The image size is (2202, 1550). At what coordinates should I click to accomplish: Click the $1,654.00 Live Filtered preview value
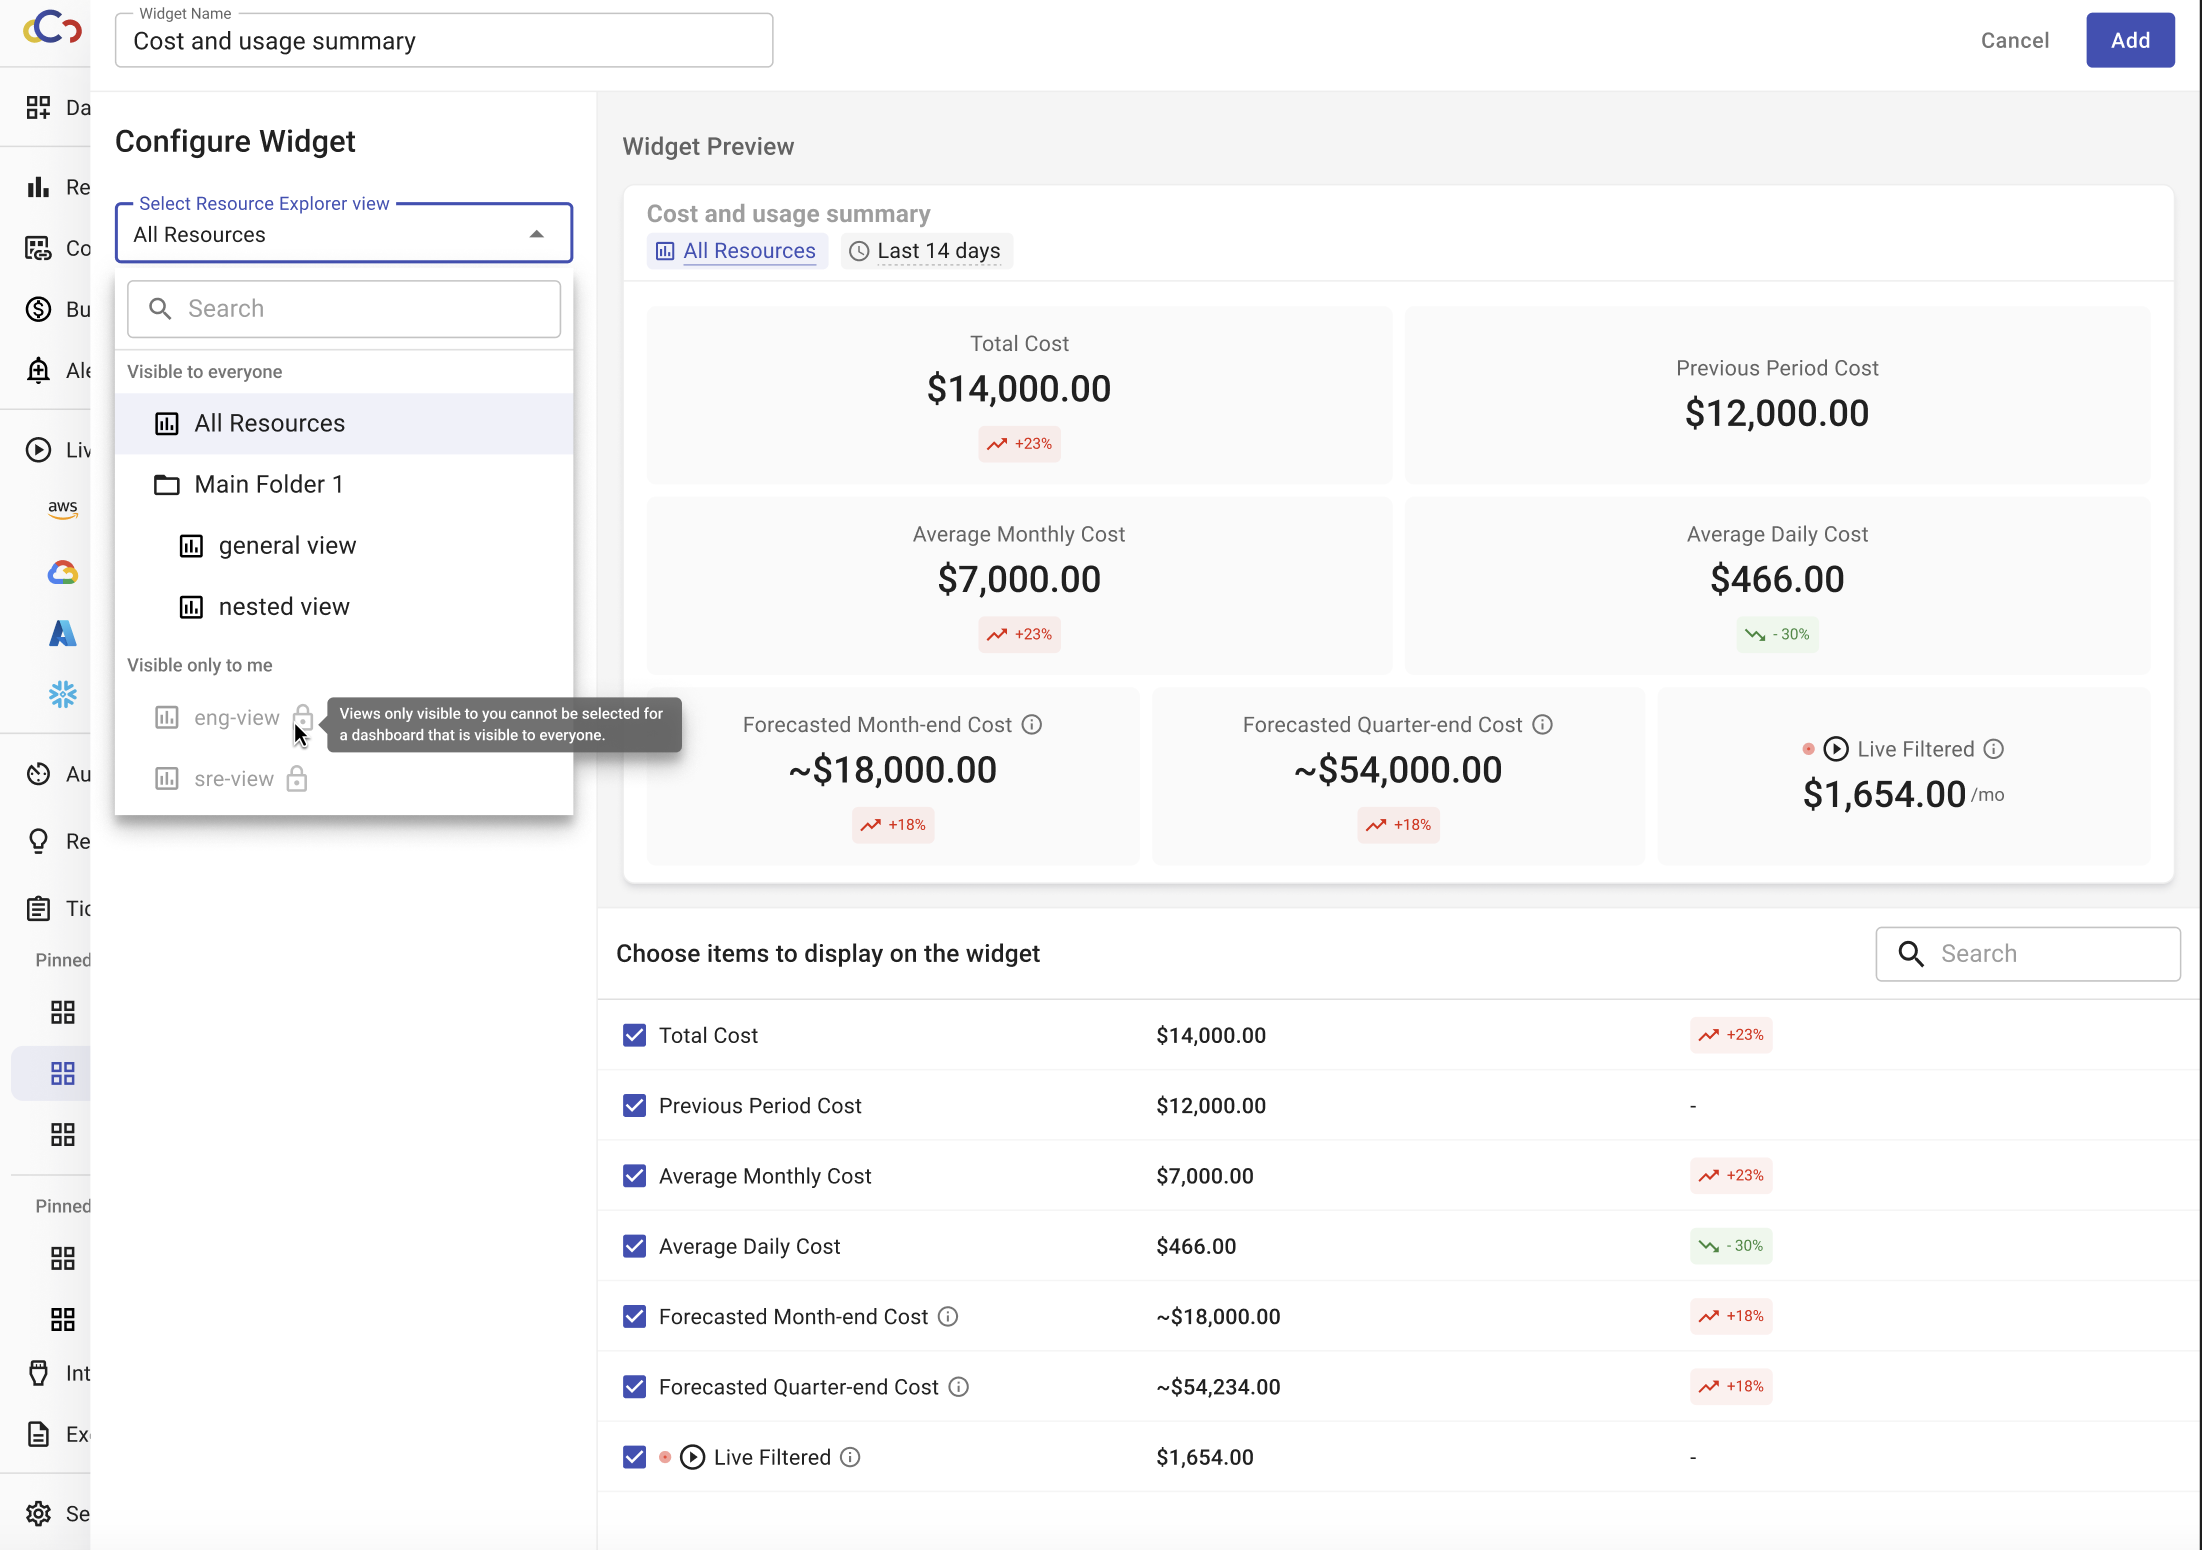pos(1884,794)
